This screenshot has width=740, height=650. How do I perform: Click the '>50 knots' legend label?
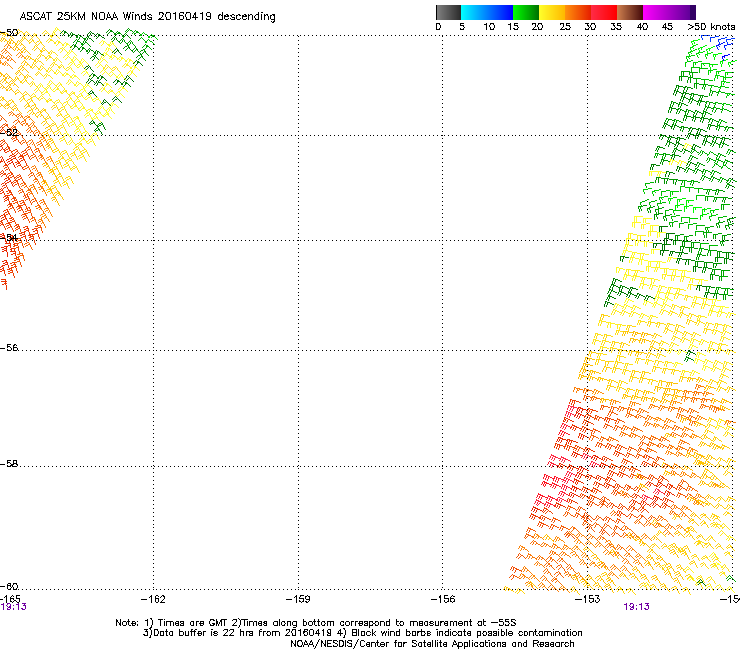pyautogui.click(x=711, y=27)
